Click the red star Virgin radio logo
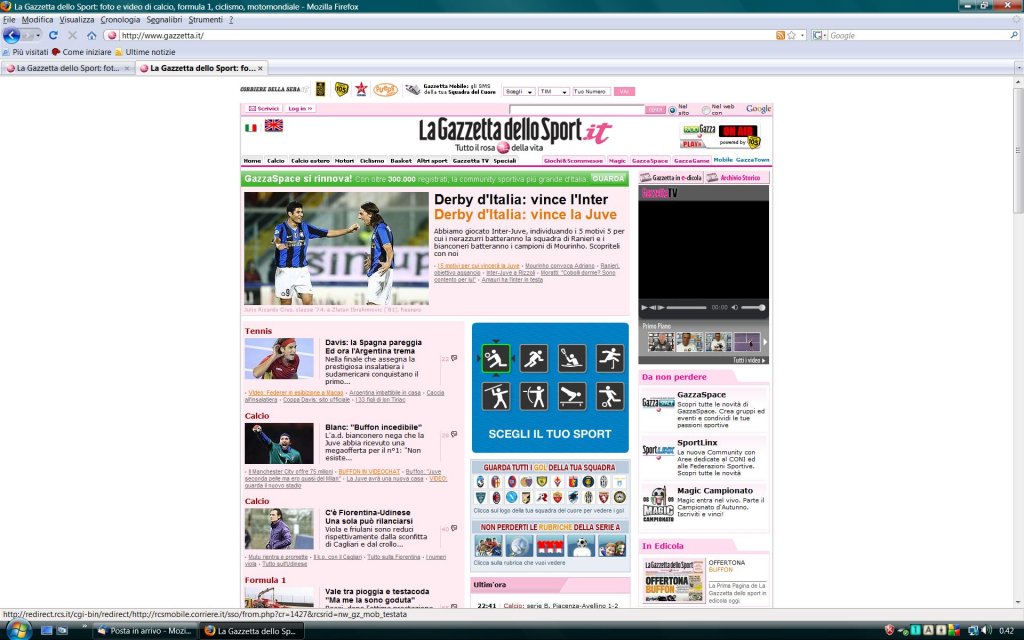 [361, 89]
